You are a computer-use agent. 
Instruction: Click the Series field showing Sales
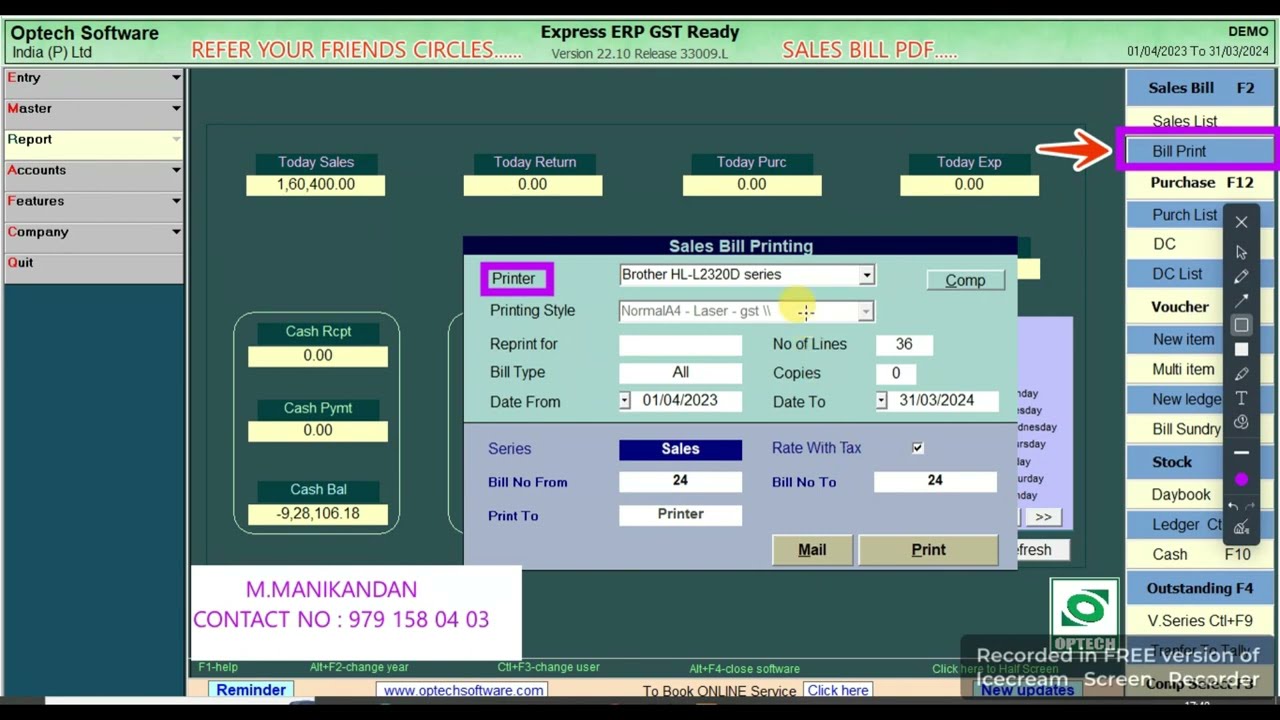point(680,450)
